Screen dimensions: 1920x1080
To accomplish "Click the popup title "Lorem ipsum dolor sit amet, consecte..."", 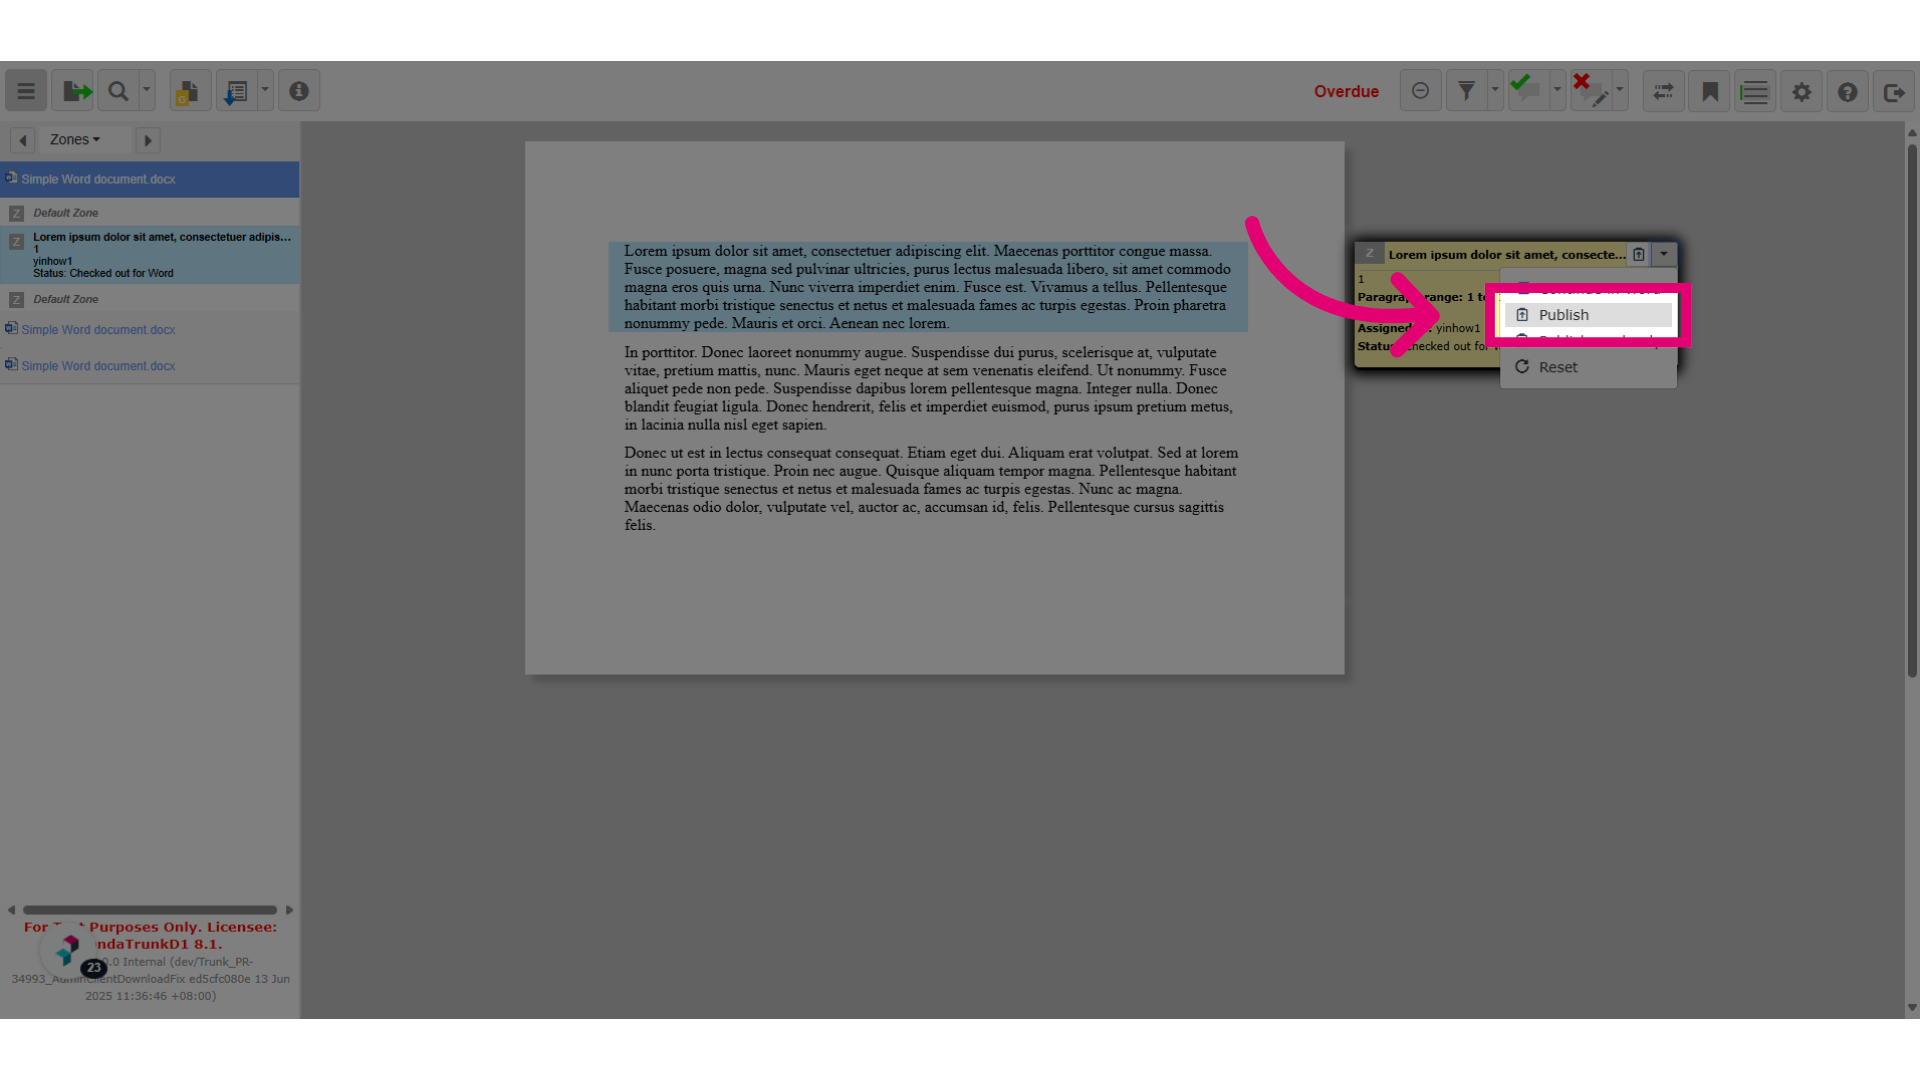I will [1507, 255].
